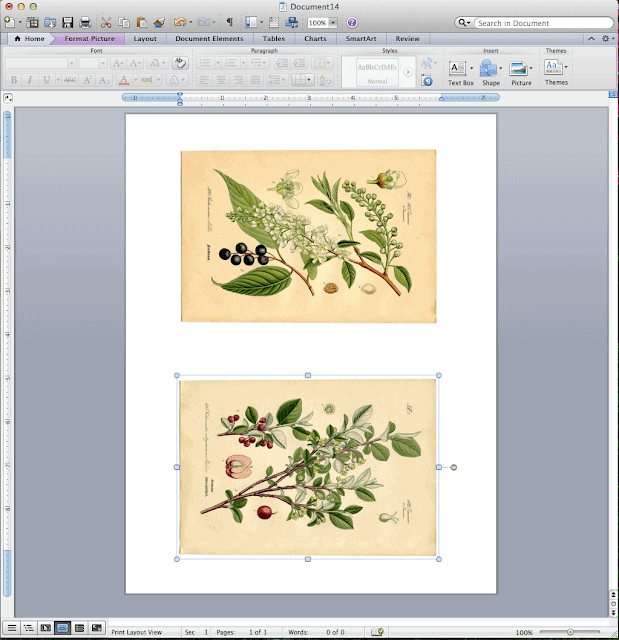This screenshot has width=619, height=640.
Task: Click the Text Box insert icon
Action: pyautogui.click(x=457, y=68)
